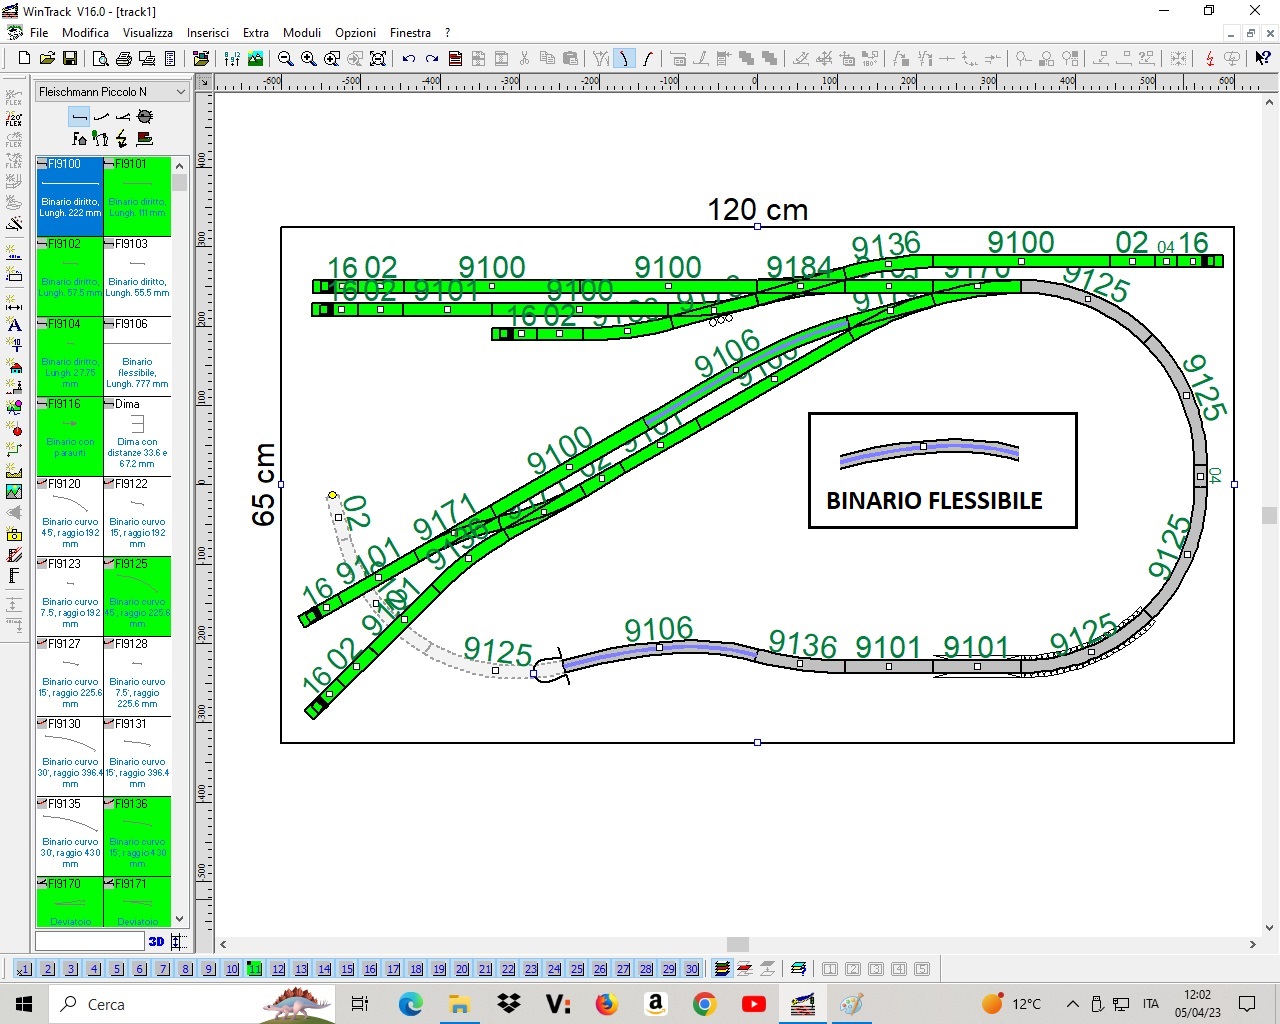Open the Modifica menu
Image resolution: width=1280 pixels, height=1024 pixels.
(85, 32)
